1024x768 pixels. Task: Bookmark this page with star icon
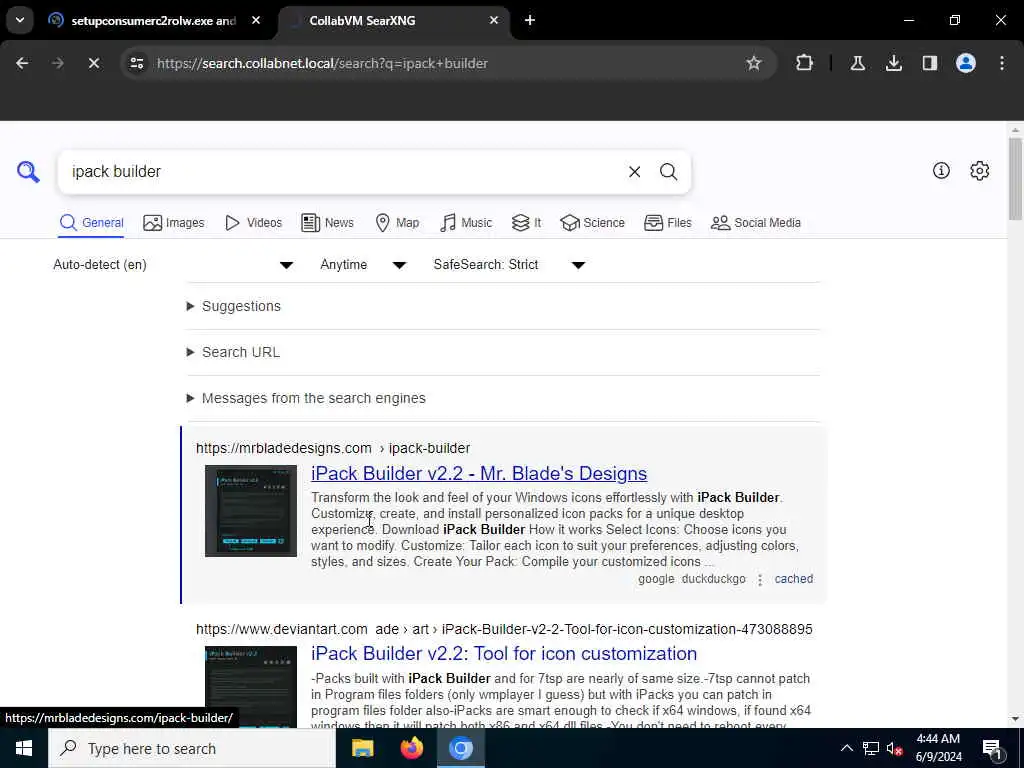[x=754, y=63]
